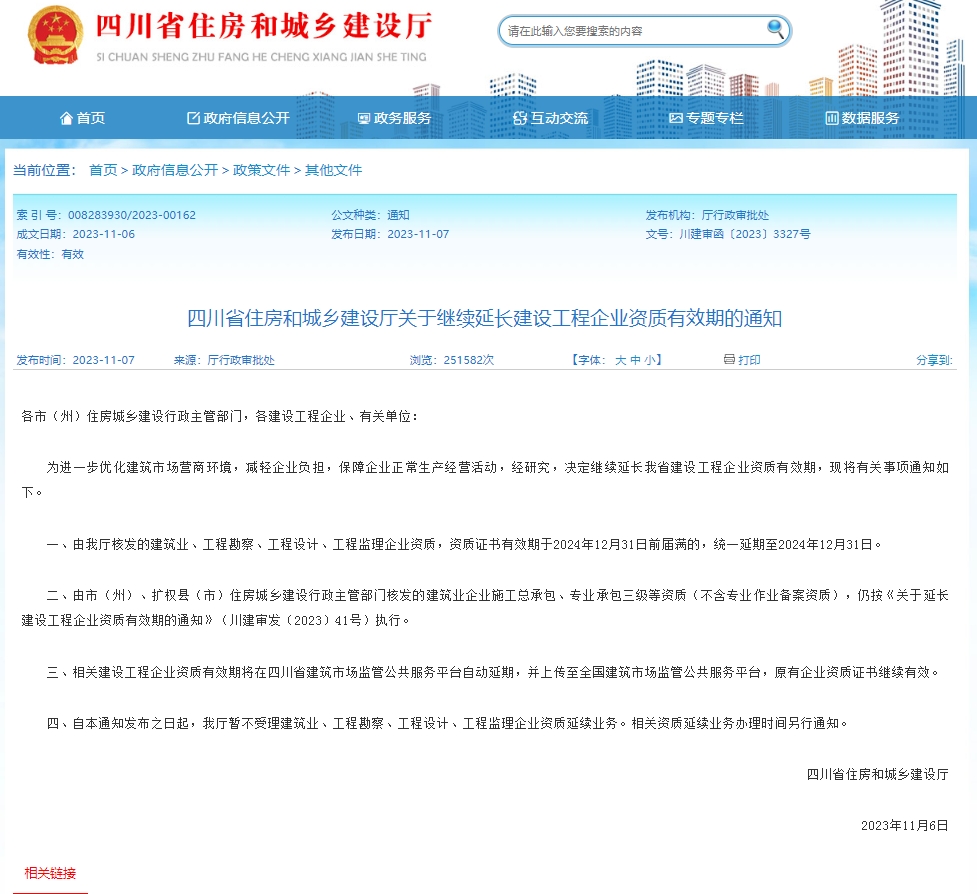The width and height of the screenshot is (977, 894).
Task: Click the article headline title
Action: pos(485,318)
